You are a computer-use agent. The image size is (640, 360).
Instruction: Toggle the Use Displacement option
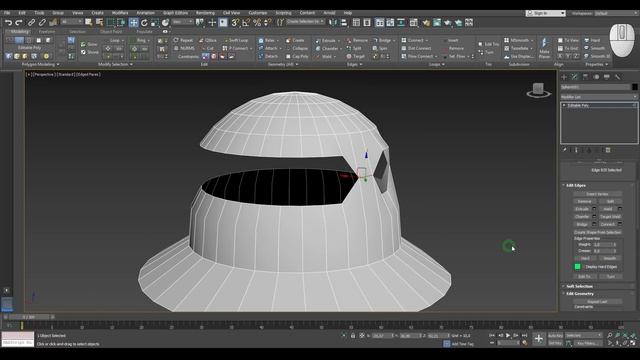pyautogui.click(x=518, y=56)
